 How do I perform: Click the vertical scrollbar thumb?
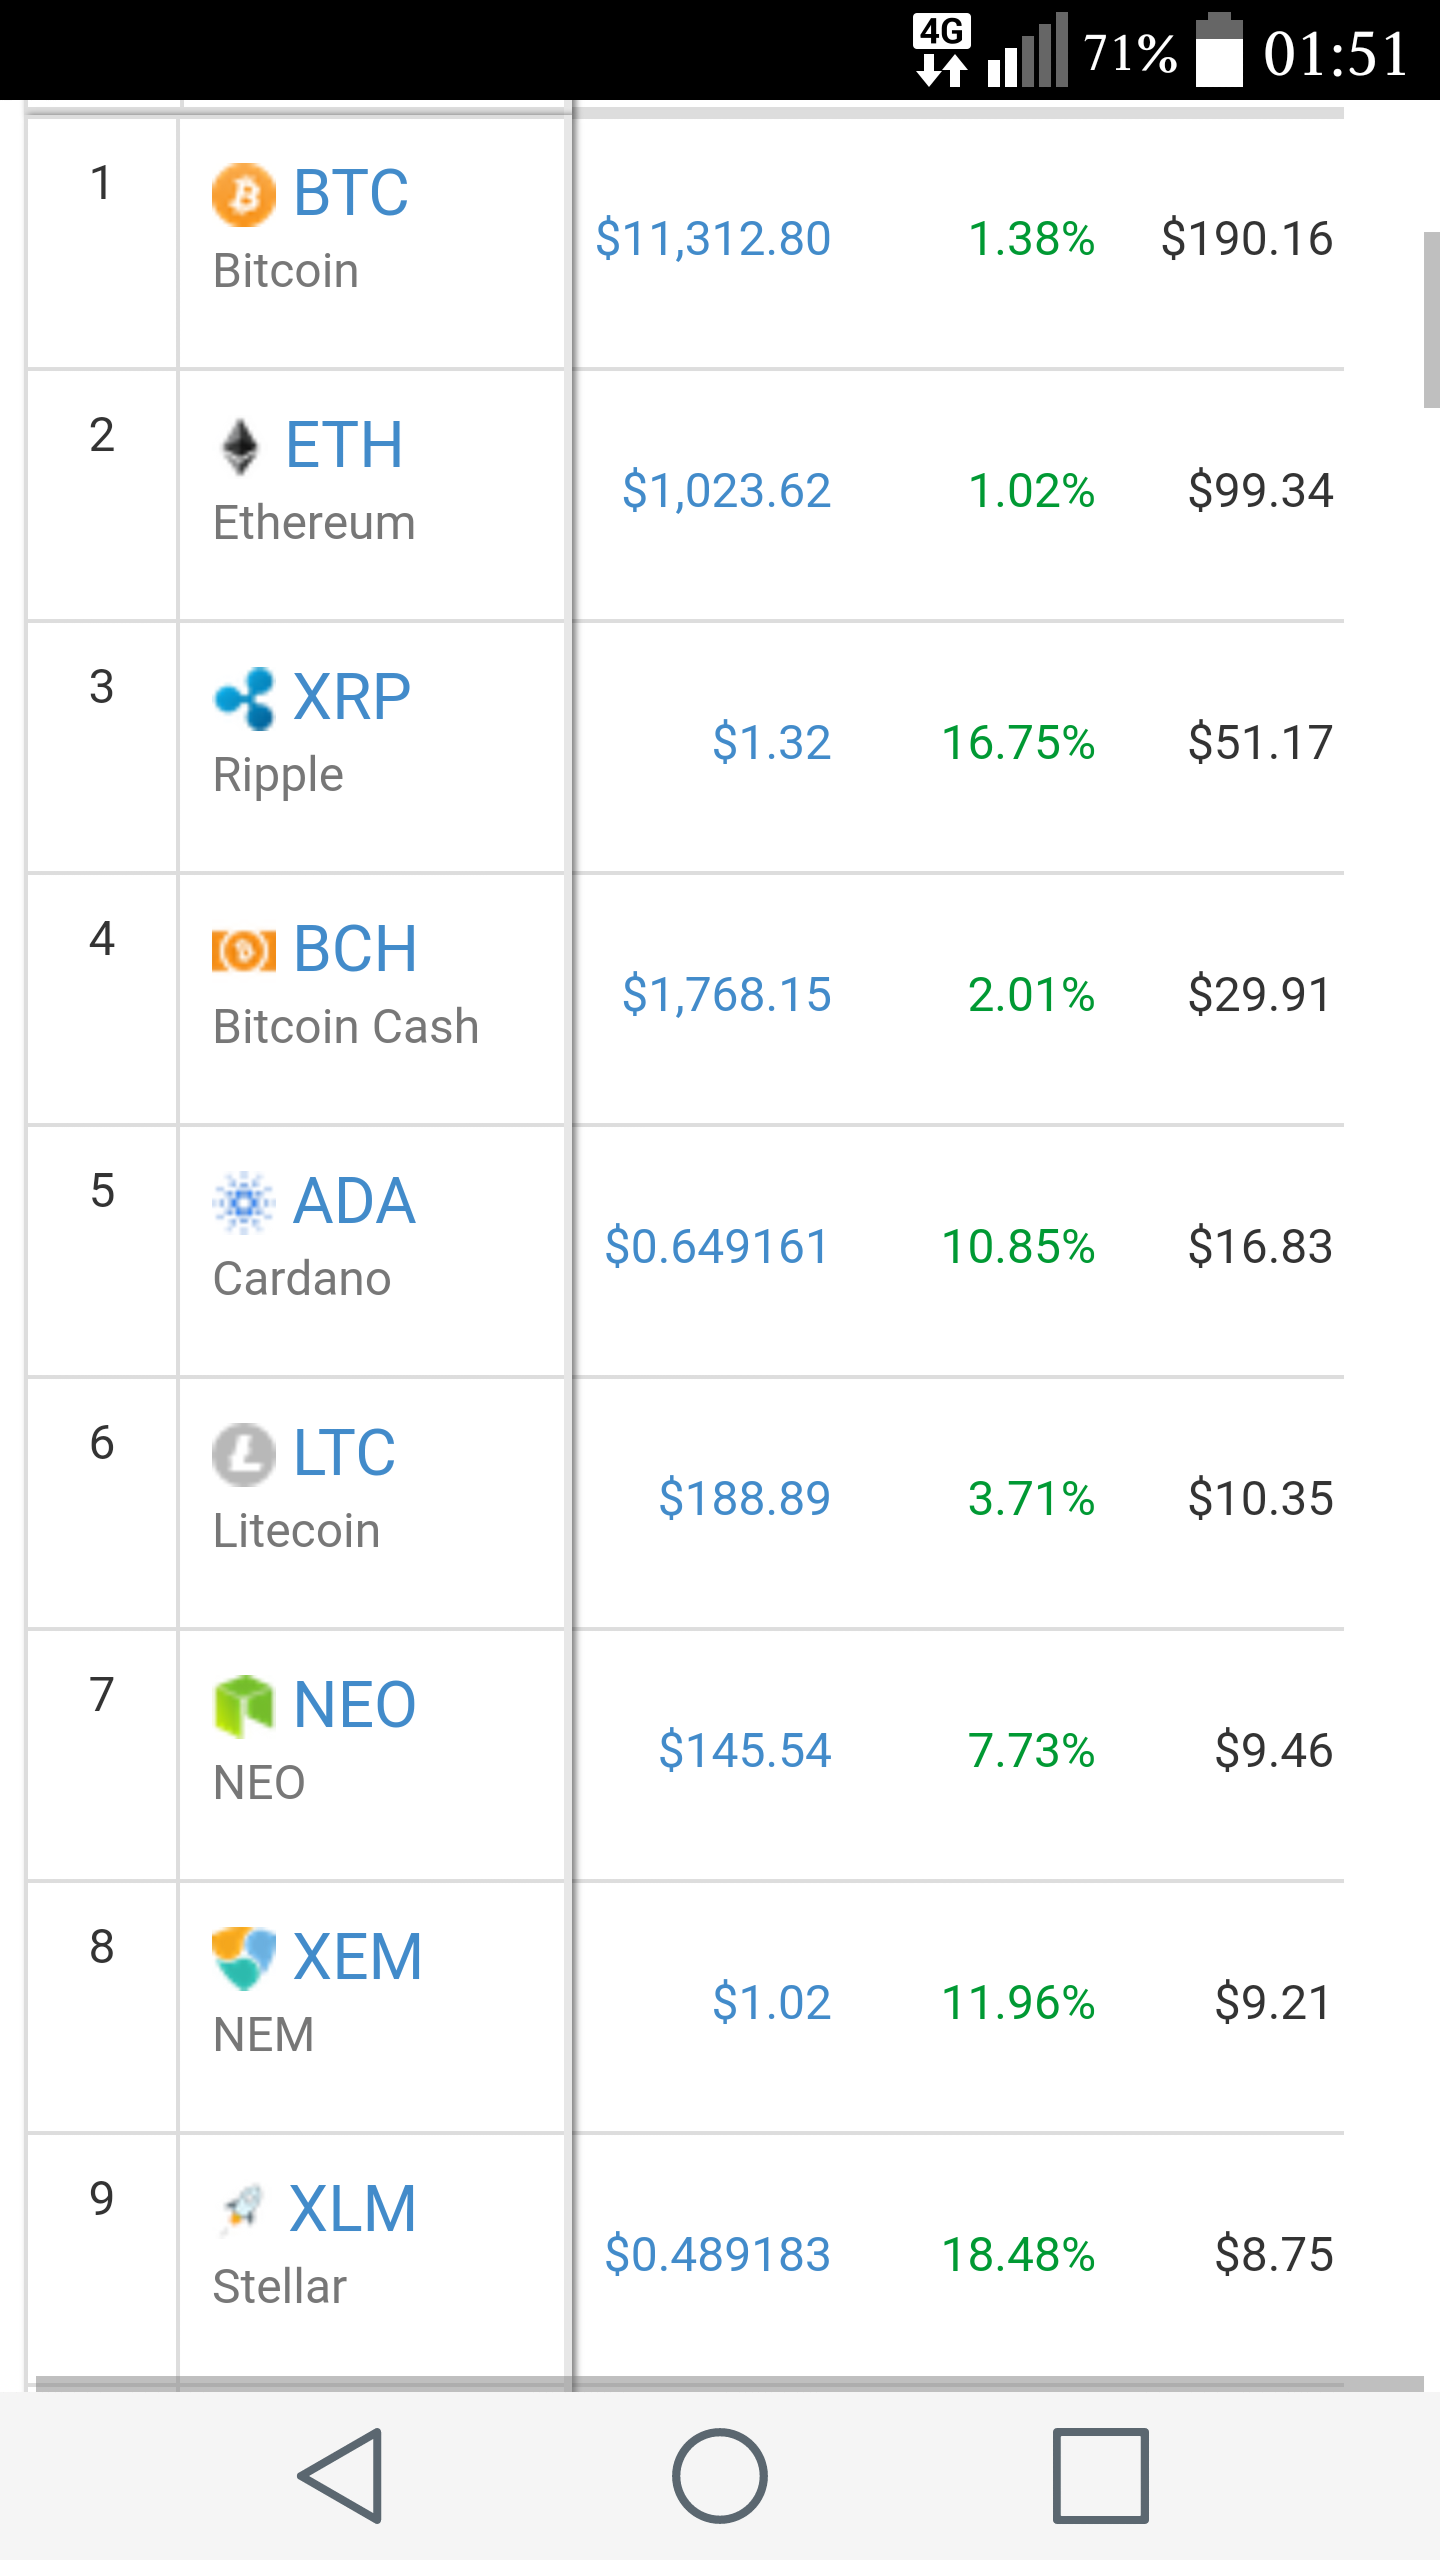[1431, 320]
